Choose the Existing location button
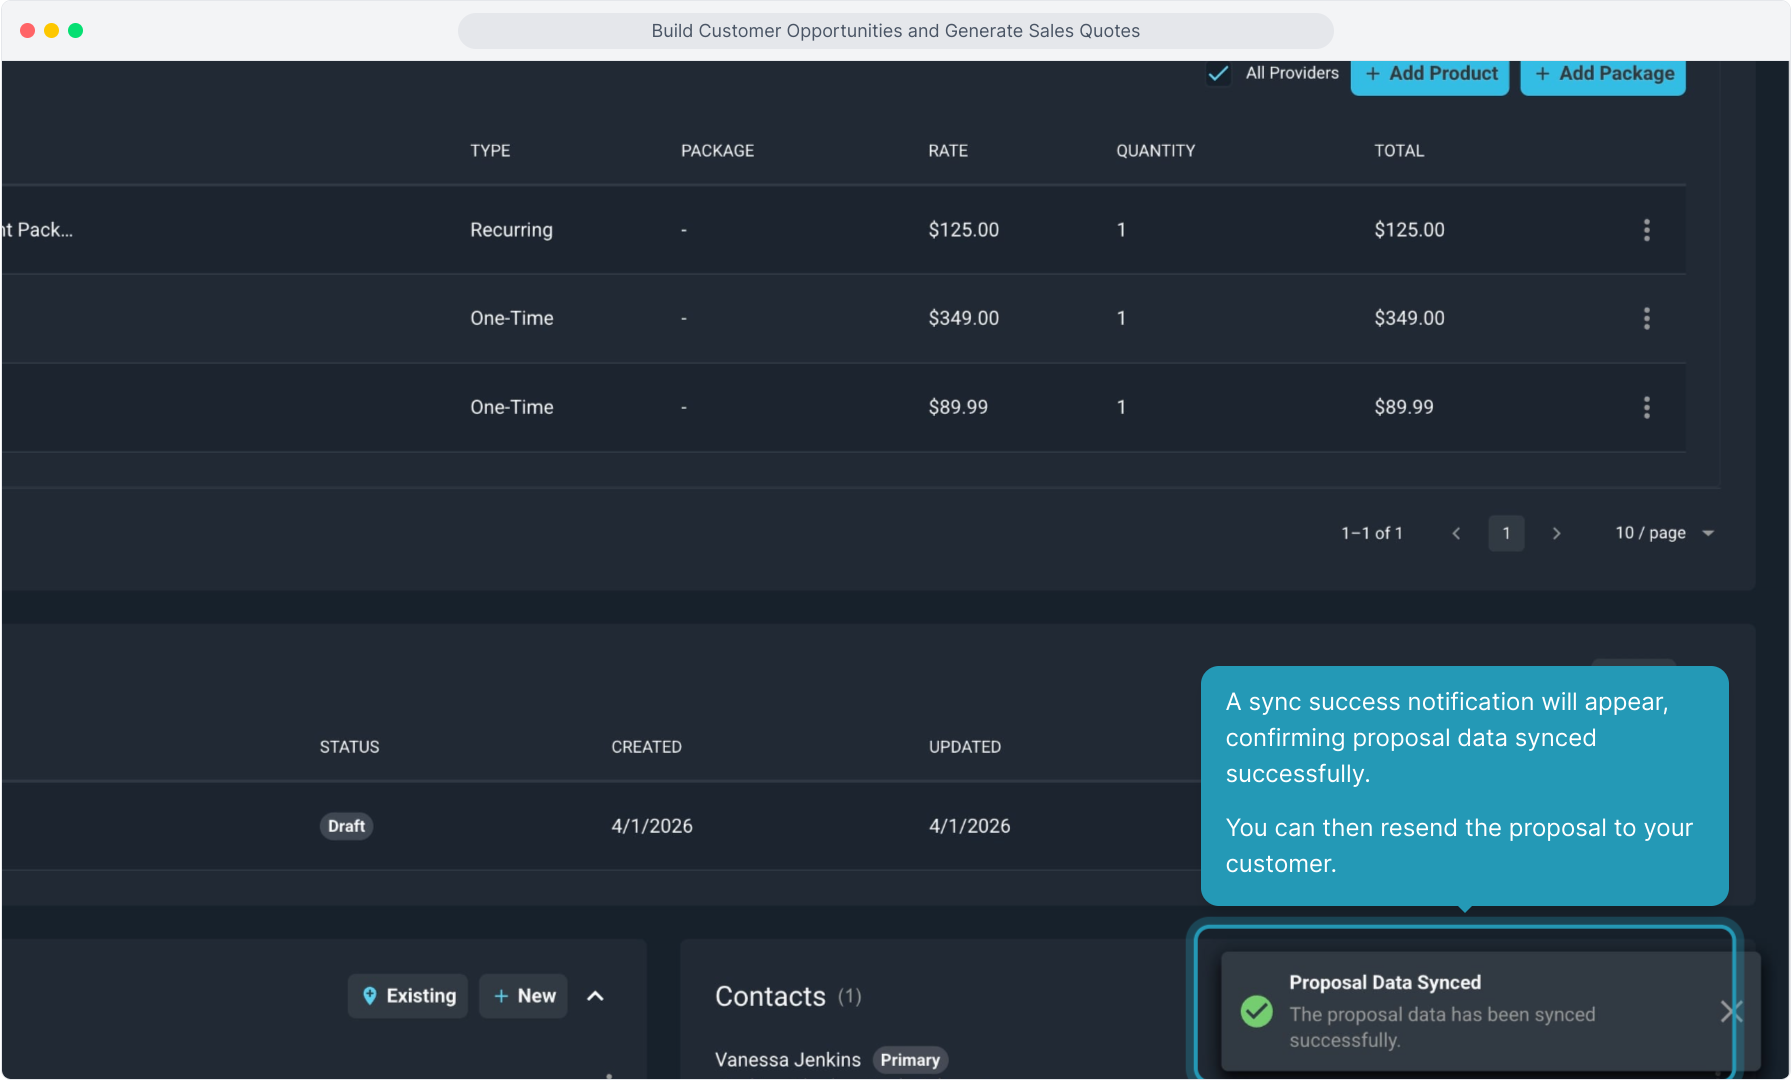 click(408, 996)
